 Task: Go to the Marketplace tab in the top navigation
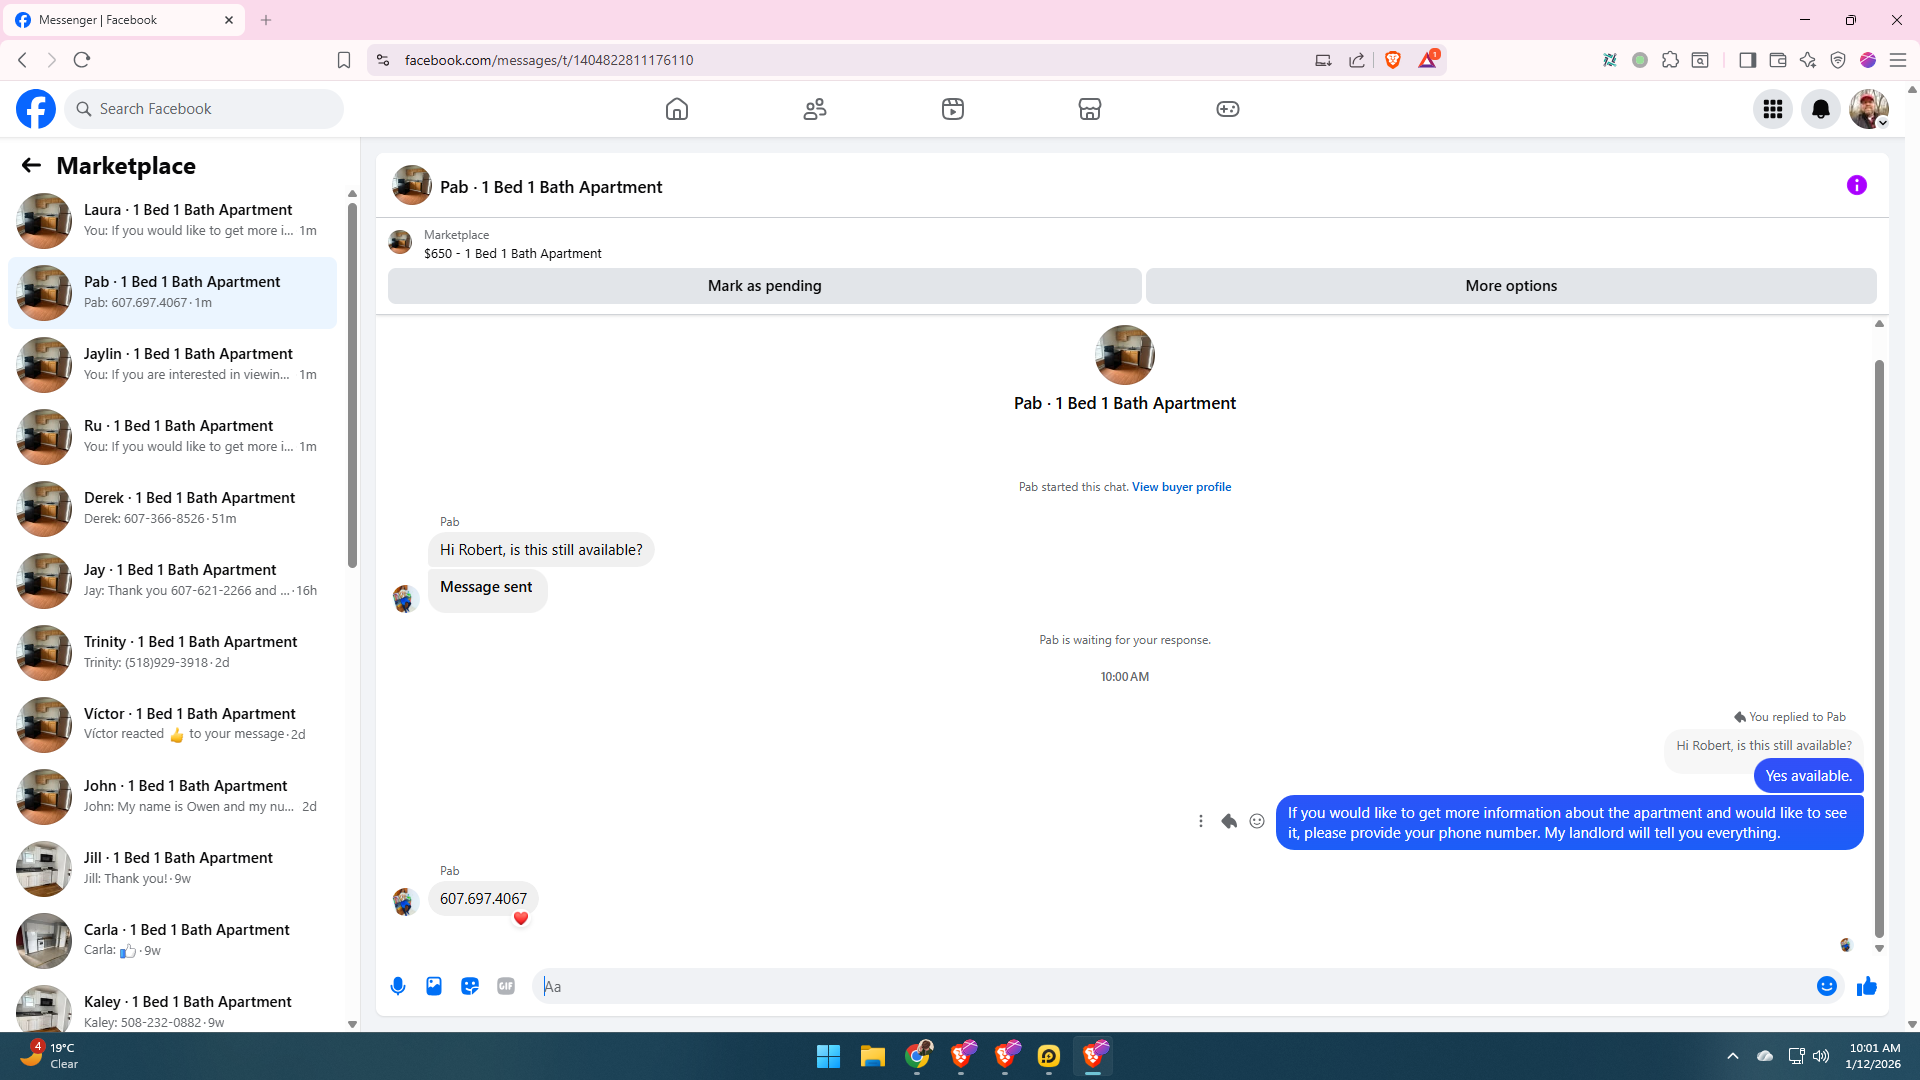(x=1089, y=109)
